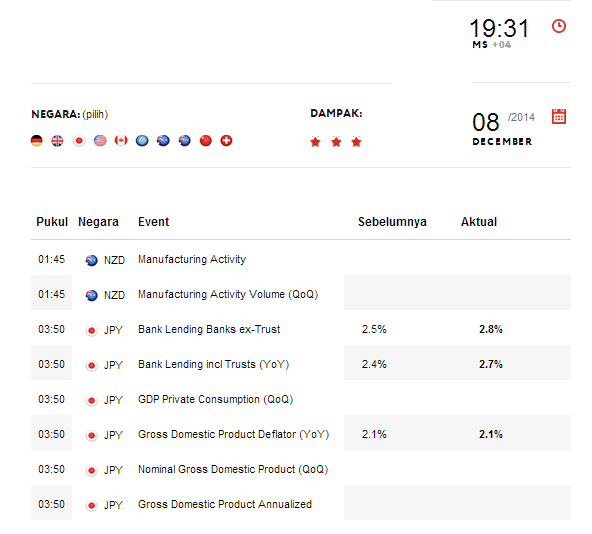Click the red clock timezone icon

pyautogui.click(x=559, y=26)
